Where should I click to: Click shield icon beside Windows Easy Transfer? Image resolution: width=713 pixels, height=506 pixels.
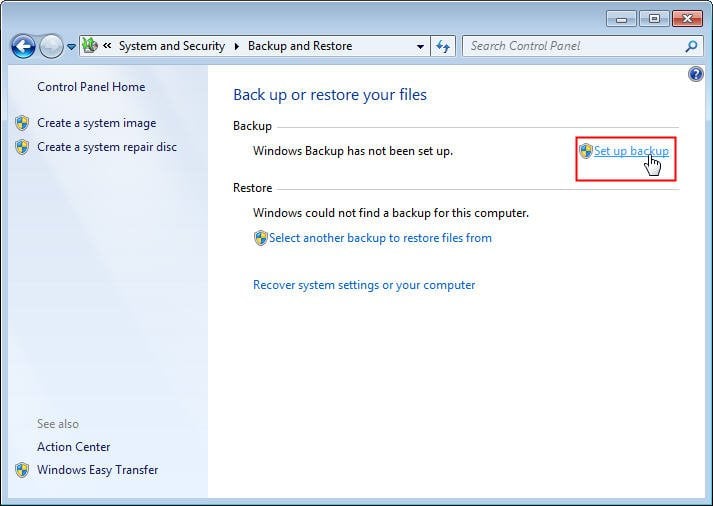coord(22,470)
